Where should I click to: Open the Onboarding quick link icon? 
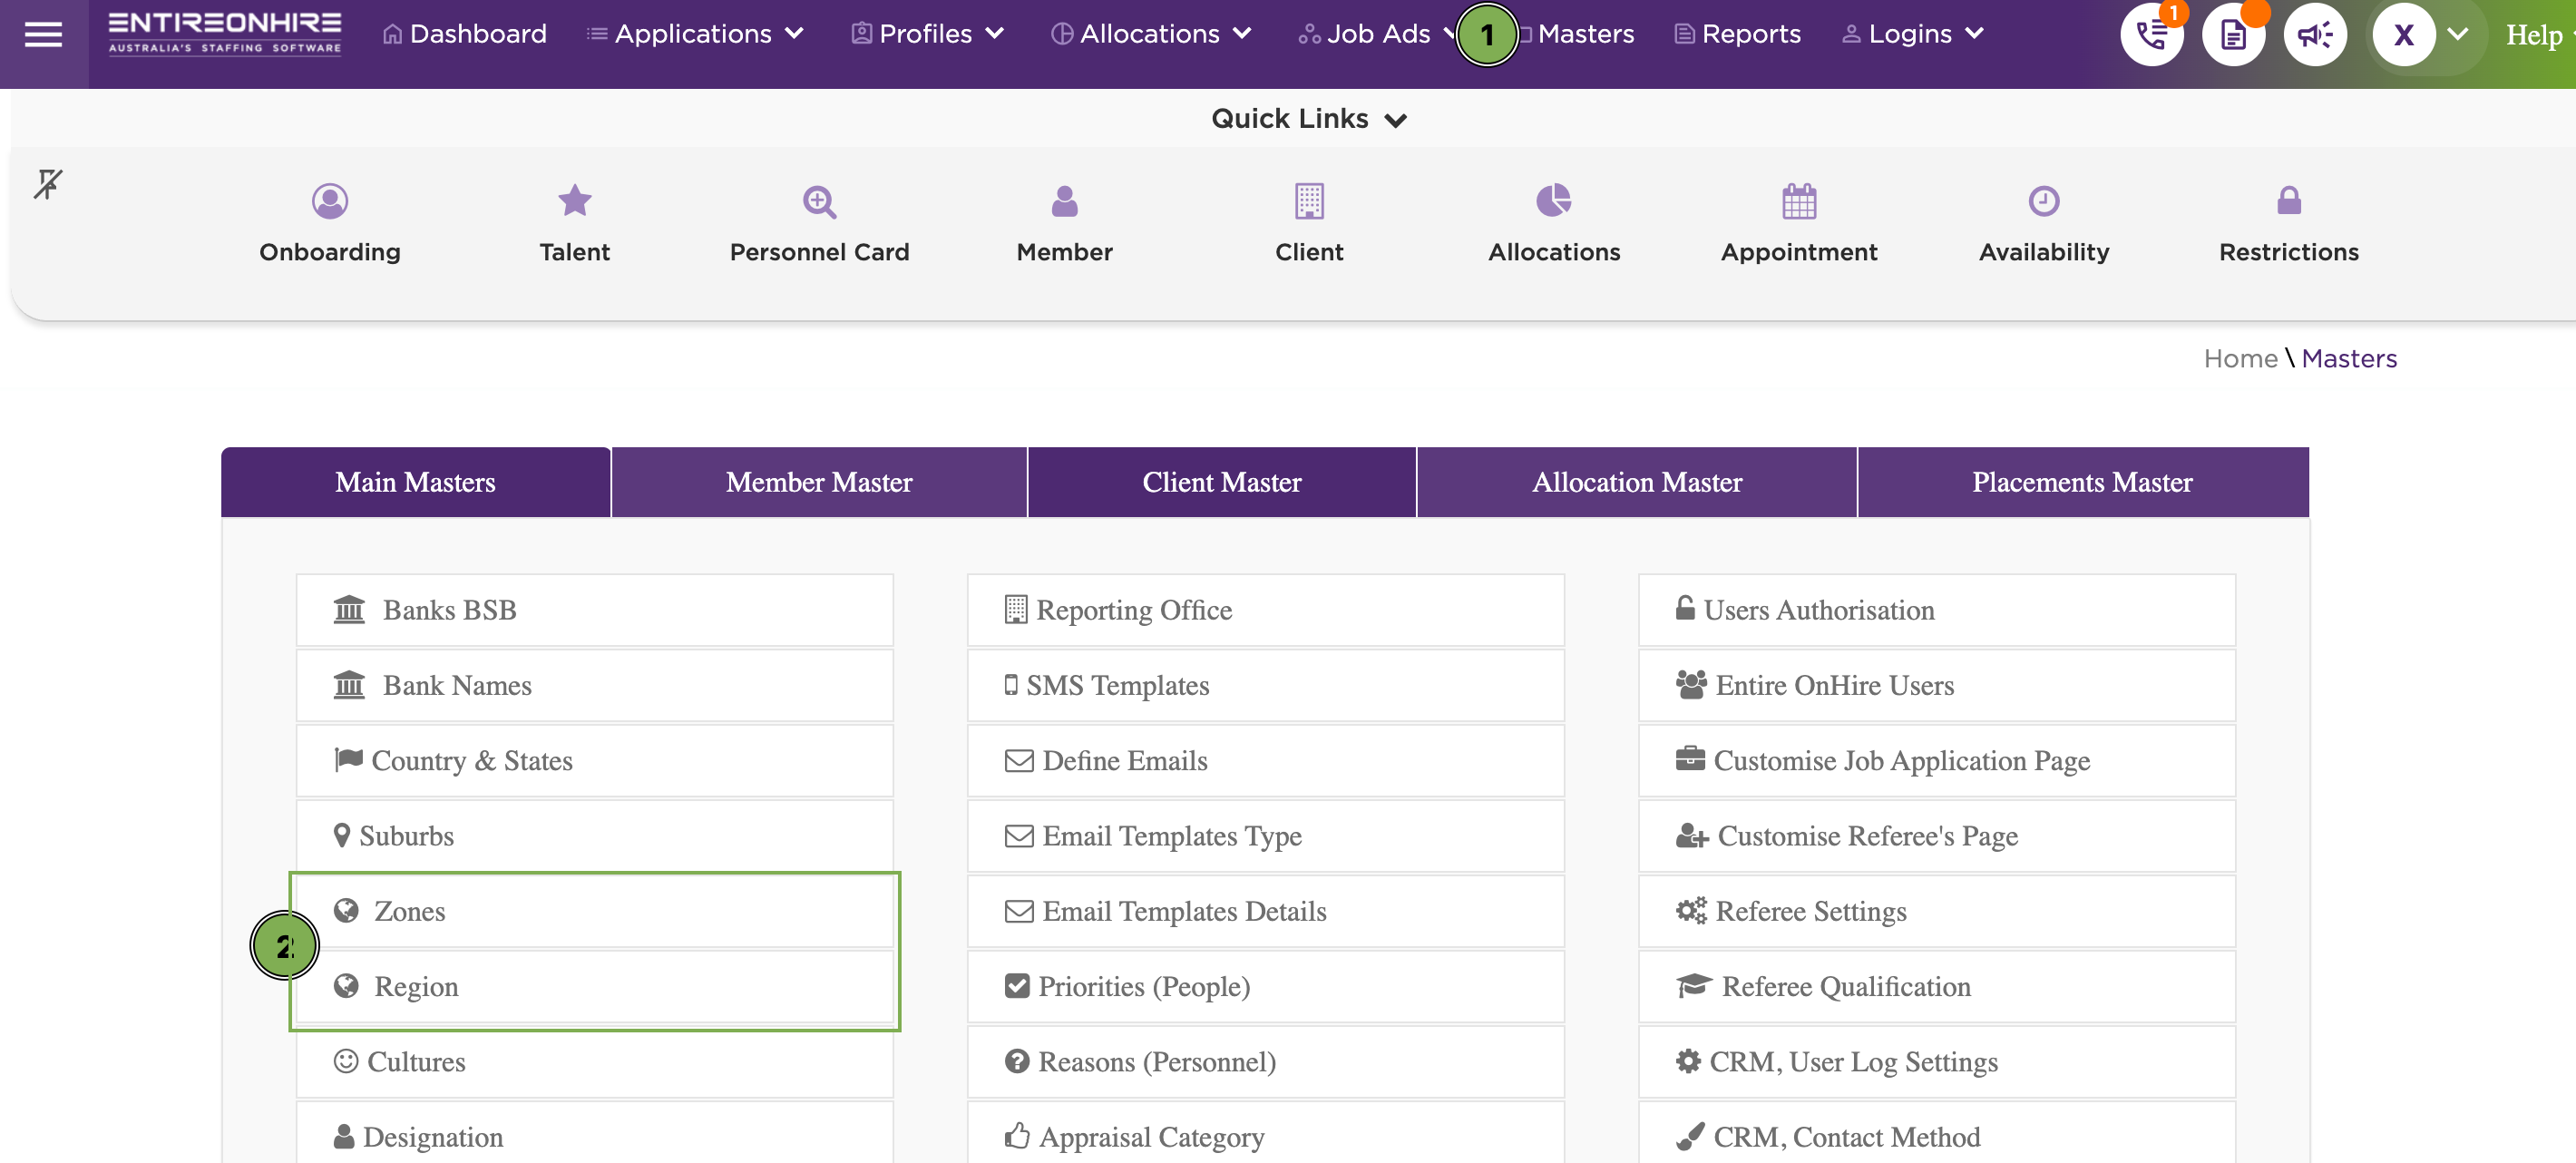tap(330, 201)
